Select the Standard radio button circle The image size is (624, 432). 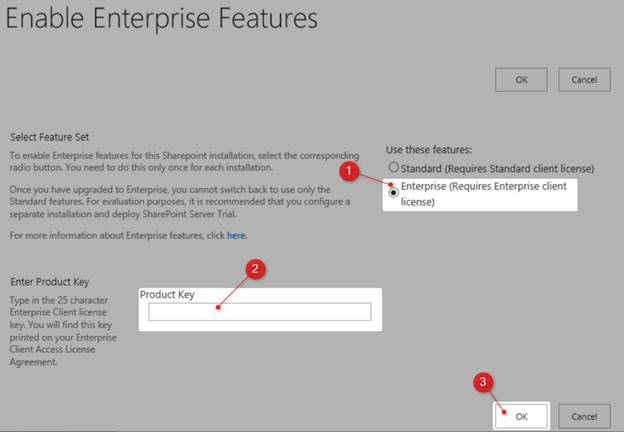pyautogui.click(x=394, y=168)
